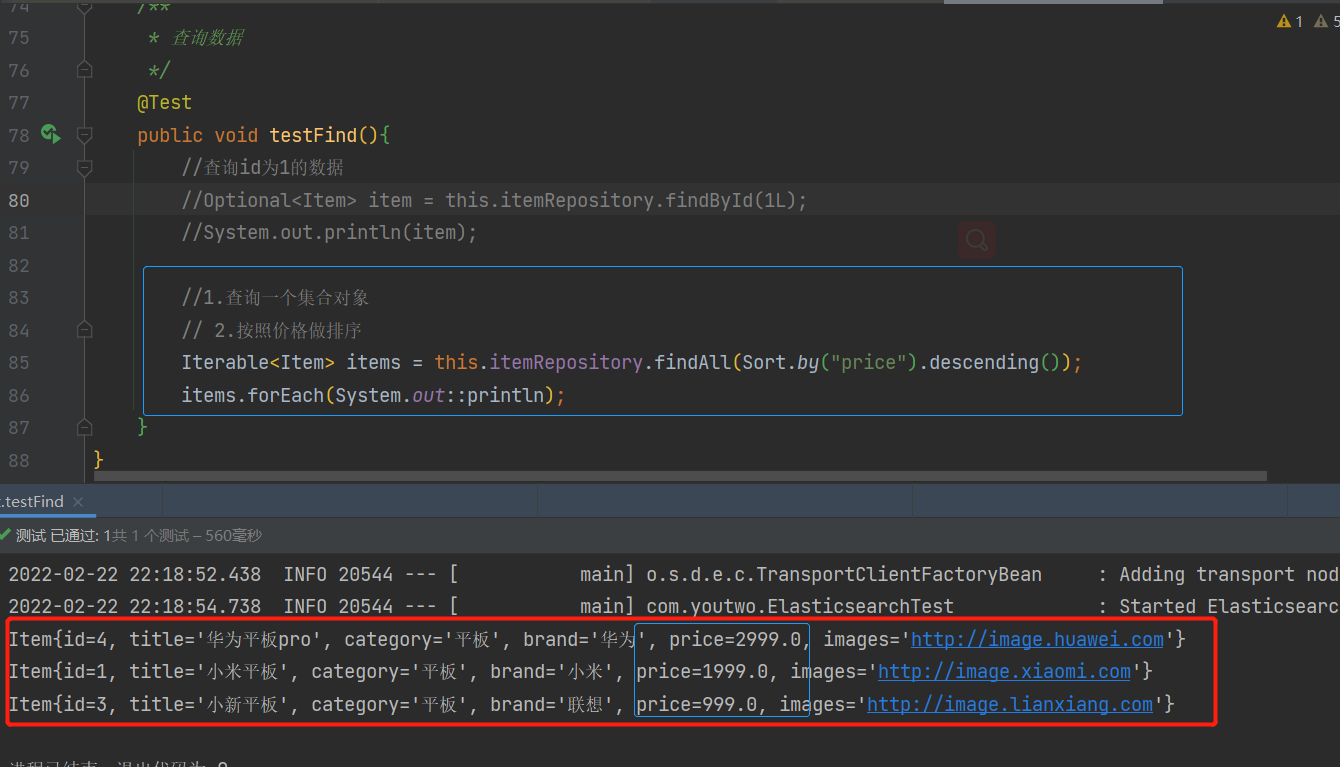
Task: Open the http://image.lianxiang.com link
Action: (x=1010, y=704)
